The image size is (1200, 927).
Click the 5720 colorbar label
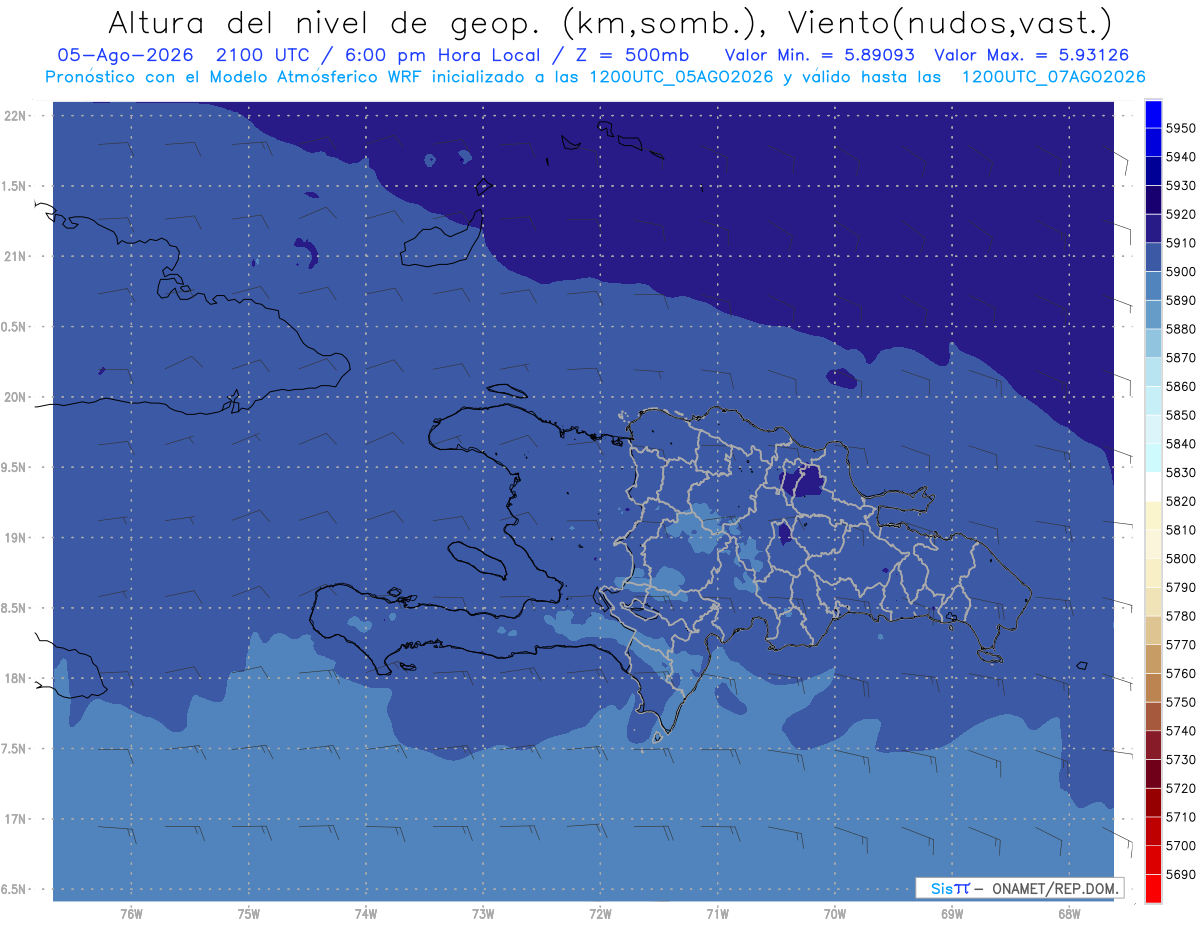(x=1180, y=788)
